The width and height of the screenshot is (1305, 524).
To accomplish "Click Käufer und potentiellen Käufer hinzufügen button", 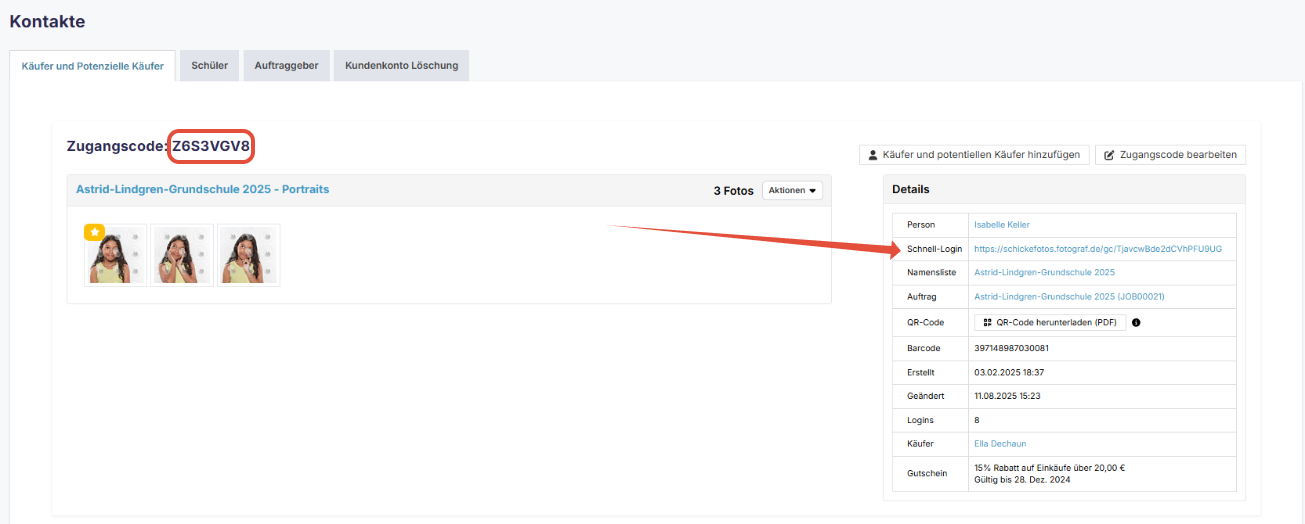I will coord(973,155).
